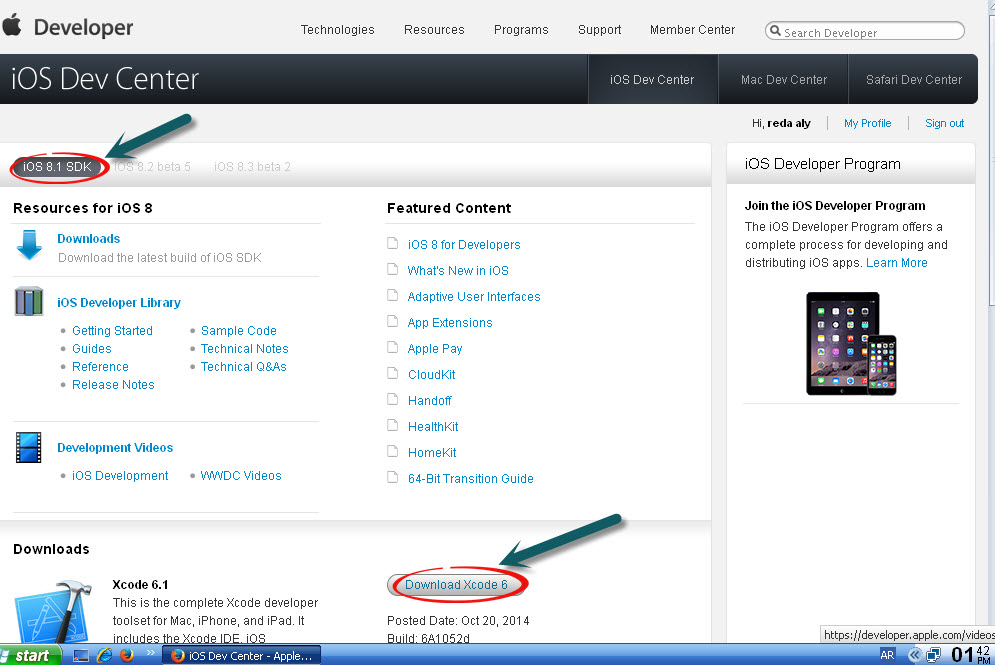Click the Search Developer field

pyautogui.click(x=865, y=30)
